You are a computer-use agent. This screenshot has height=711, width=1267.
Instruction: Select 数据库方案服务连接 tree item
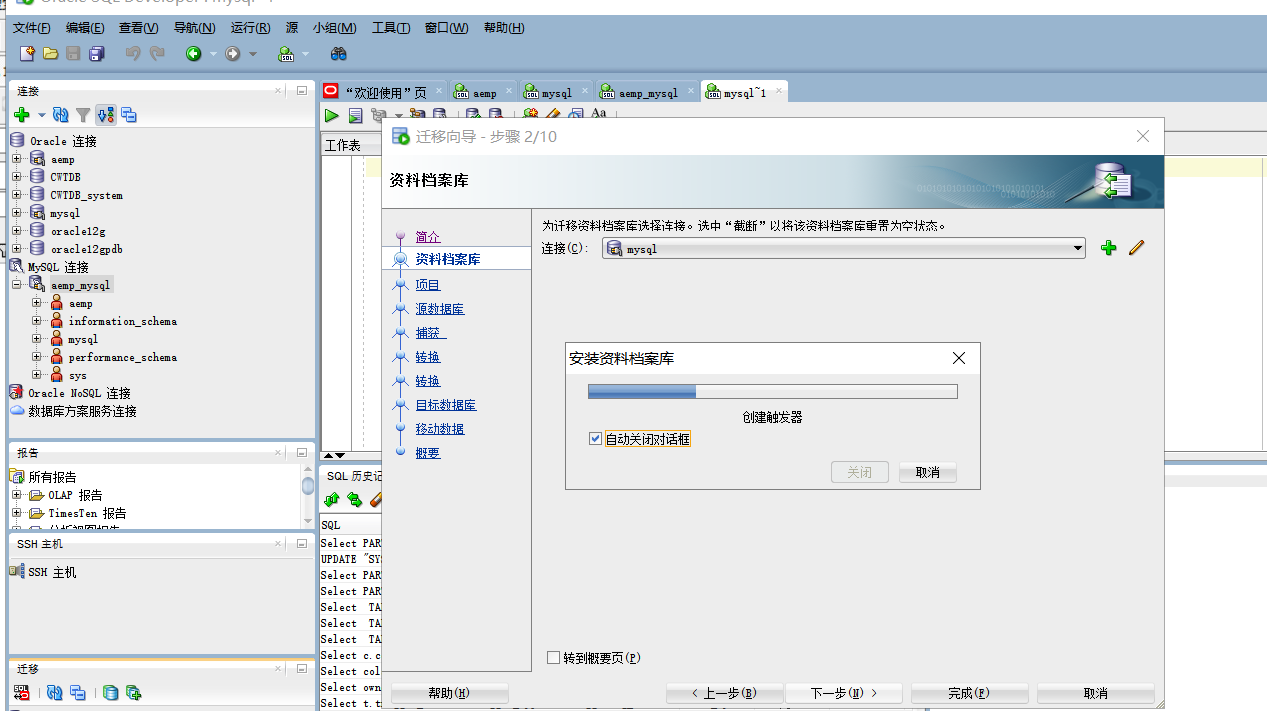[x=82, y=411]
